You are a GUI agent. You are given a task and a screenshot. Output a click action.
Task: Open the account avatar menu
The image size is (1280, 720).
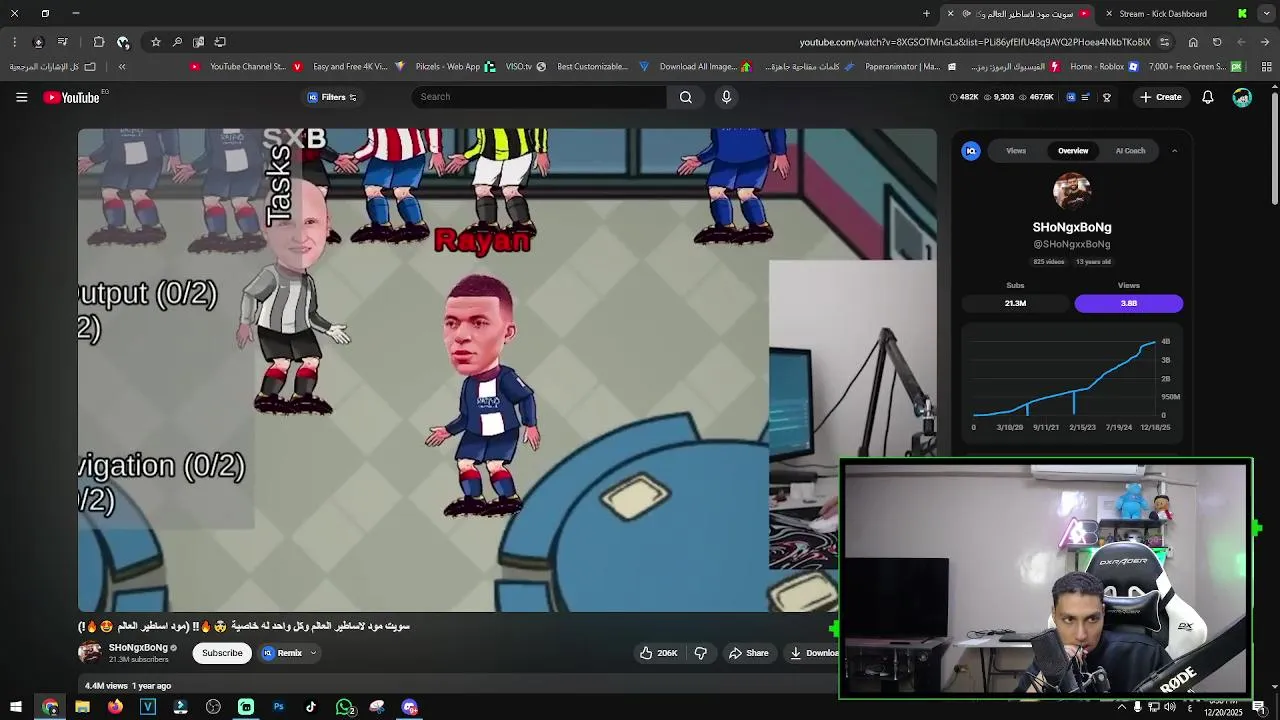click(1242, 97)
